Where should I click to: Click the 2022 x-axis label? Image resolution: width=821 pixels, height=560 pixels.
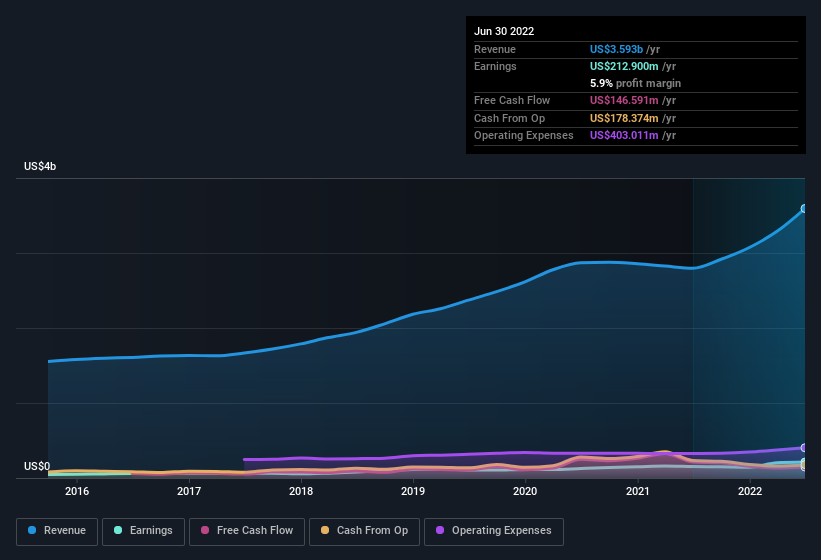(x=750, y=491)
